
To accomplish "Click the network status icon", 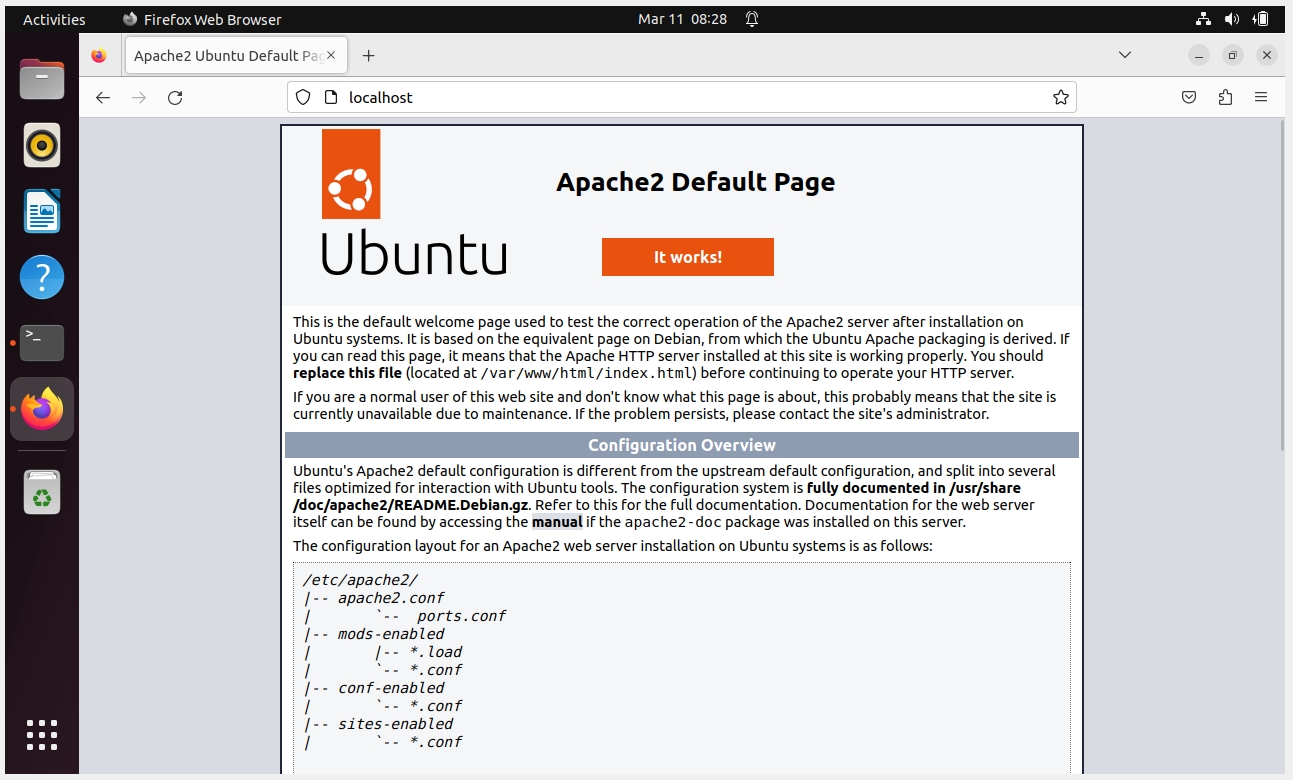I will click(1204, 19).
